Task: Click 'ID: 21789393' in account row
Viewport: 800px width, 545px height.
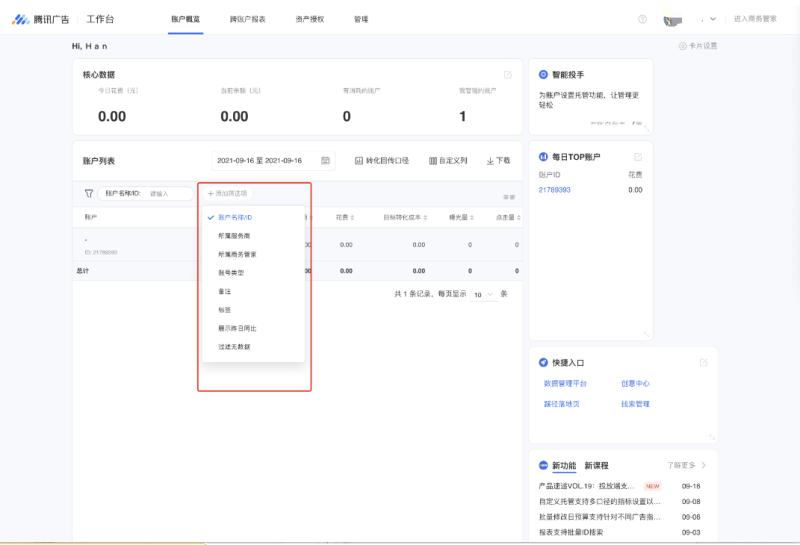Action: (101, 252)
